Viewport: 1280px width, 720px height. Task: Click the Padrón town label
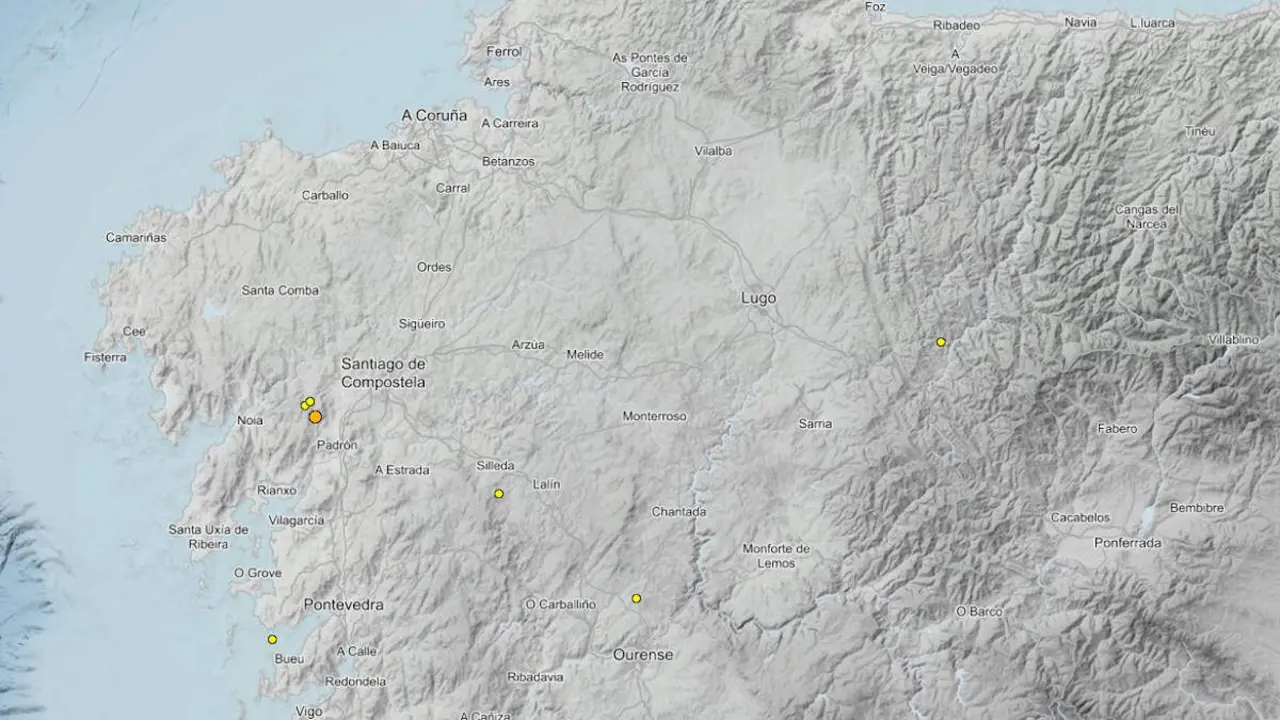(337, 444)
